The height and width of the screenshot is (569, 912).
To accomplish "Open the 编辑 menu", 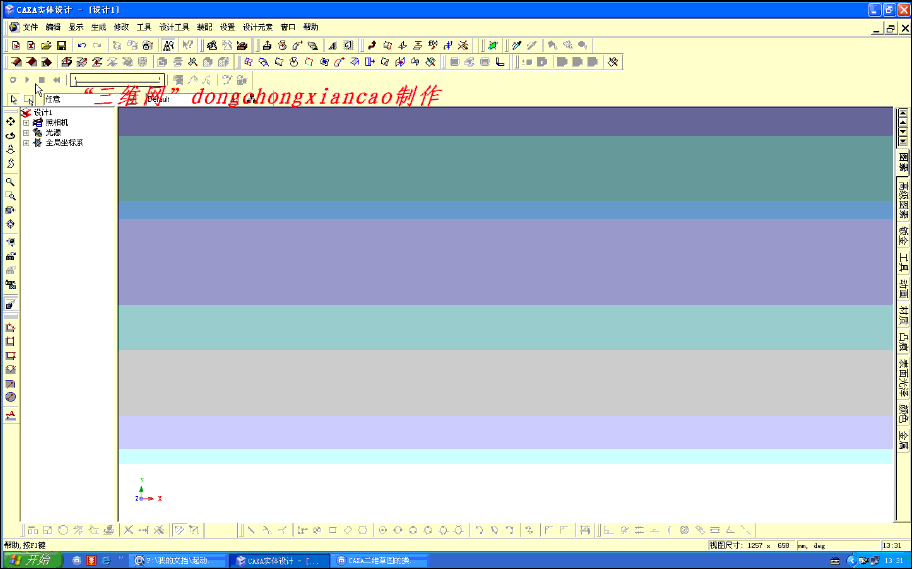I will tap(53, 27).
